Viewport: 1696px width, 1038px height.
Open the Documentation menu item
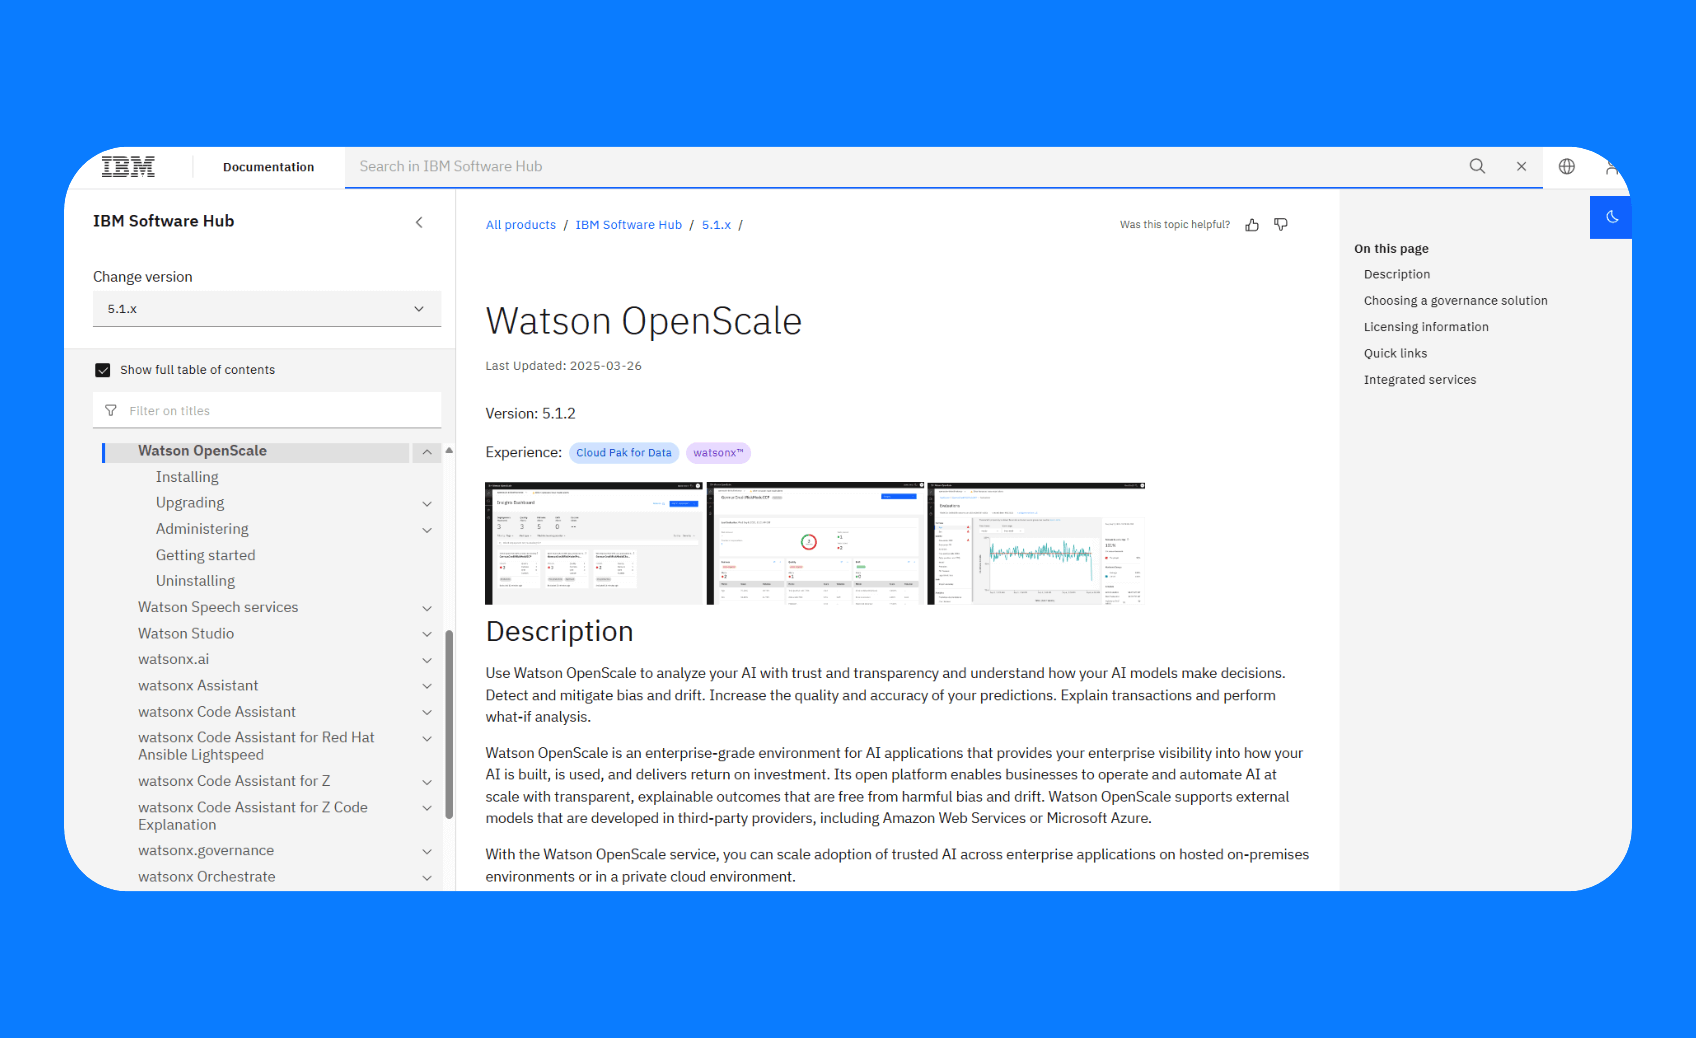(x=268, y=167)
